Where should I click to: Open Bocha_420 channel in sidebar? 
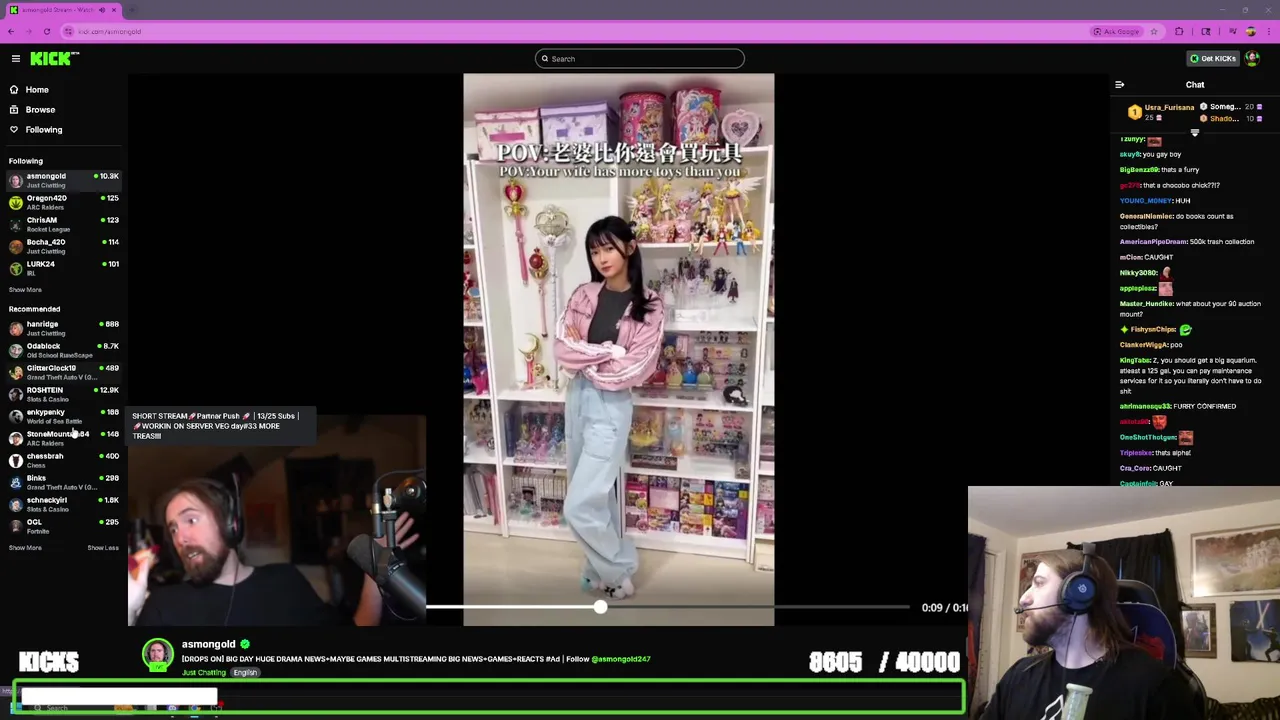pyautogui.click(x=63, y=246)
